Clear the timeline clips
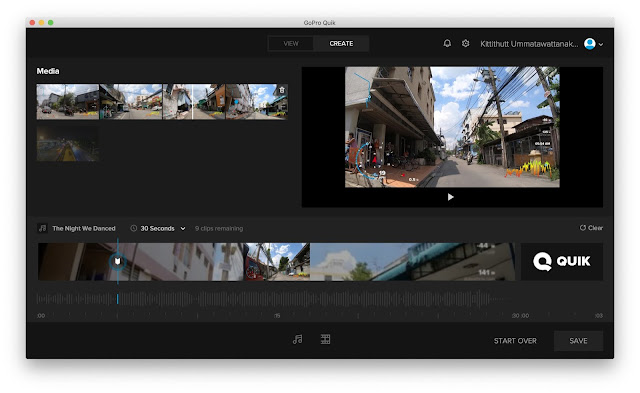The height and width of the screenshot is (393, 640). [x=591, y=228]
